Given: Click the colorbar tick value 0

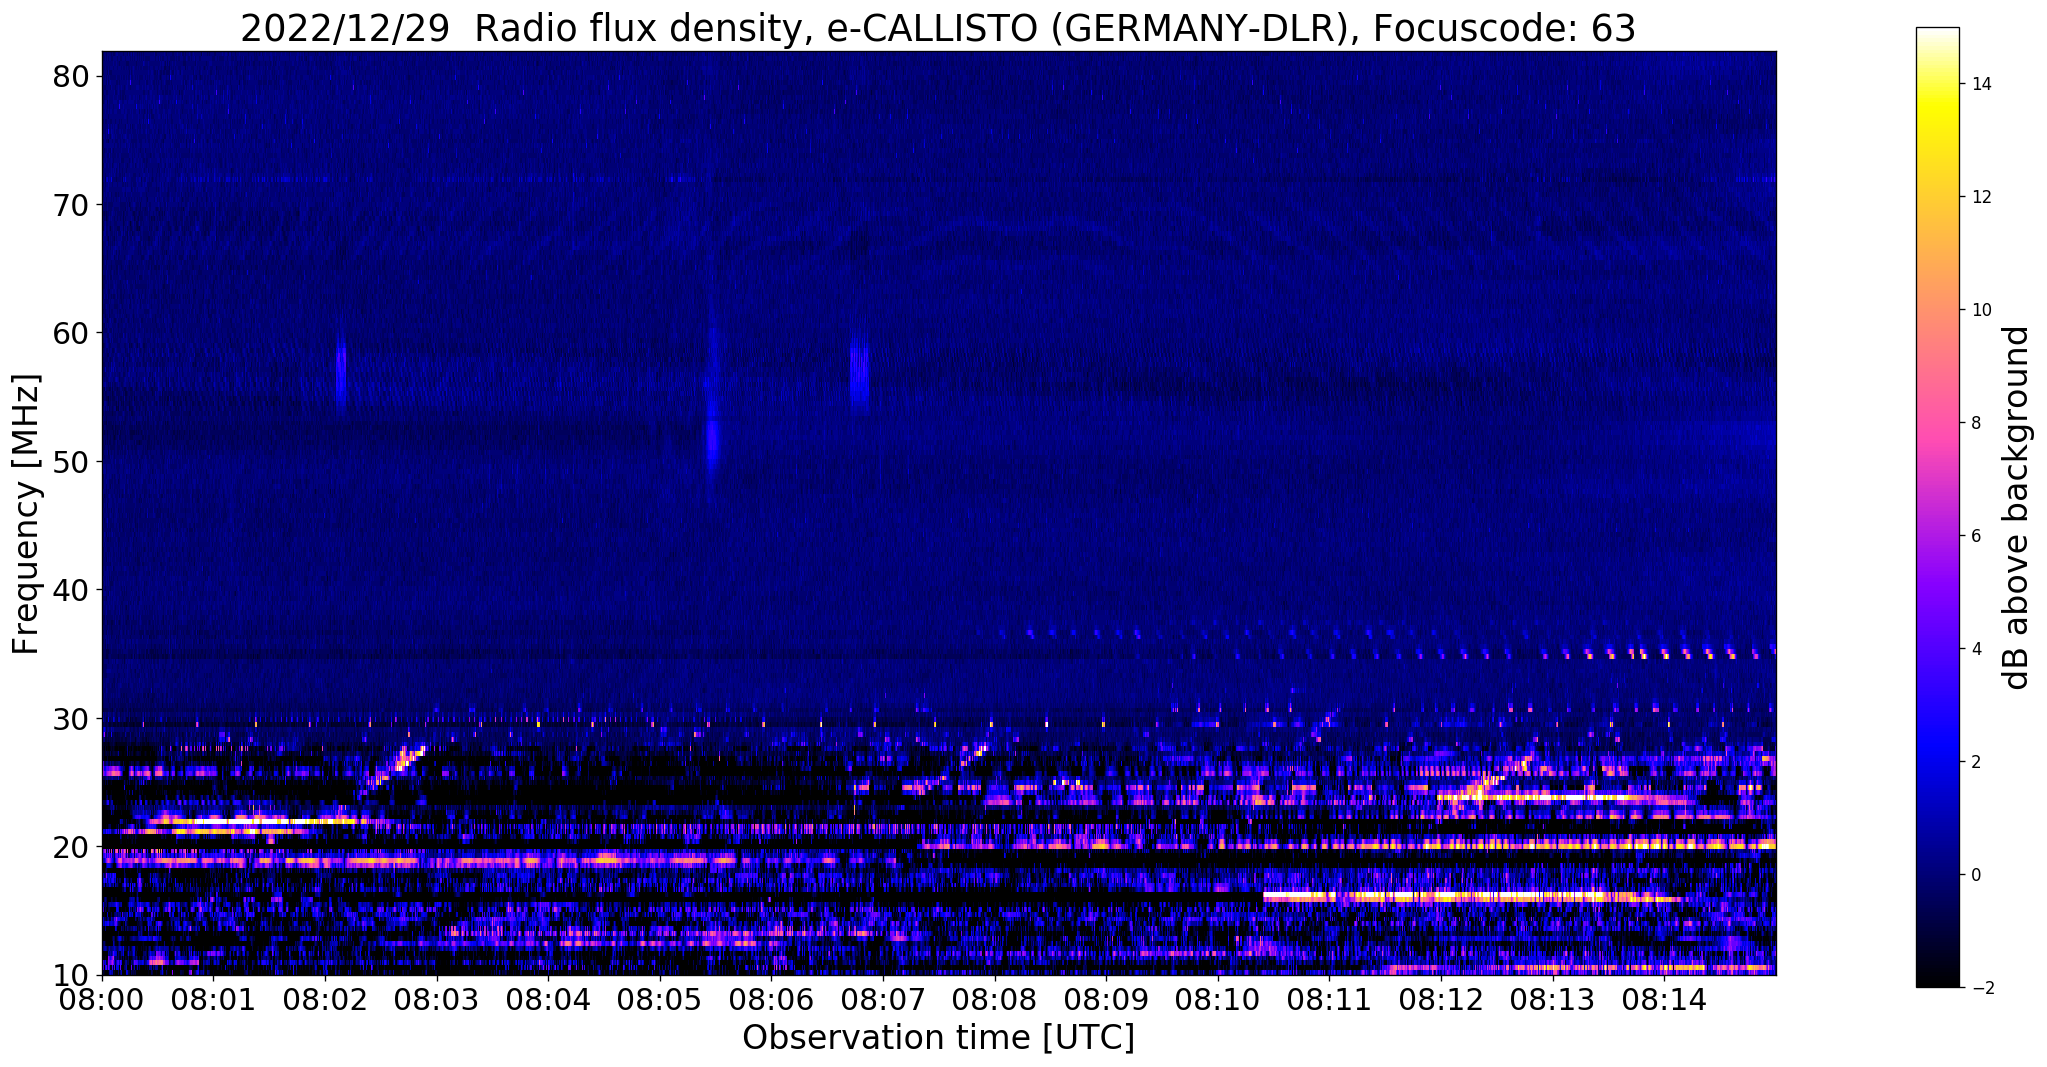Looking at the screenshot, I should tap(1975, 875).
